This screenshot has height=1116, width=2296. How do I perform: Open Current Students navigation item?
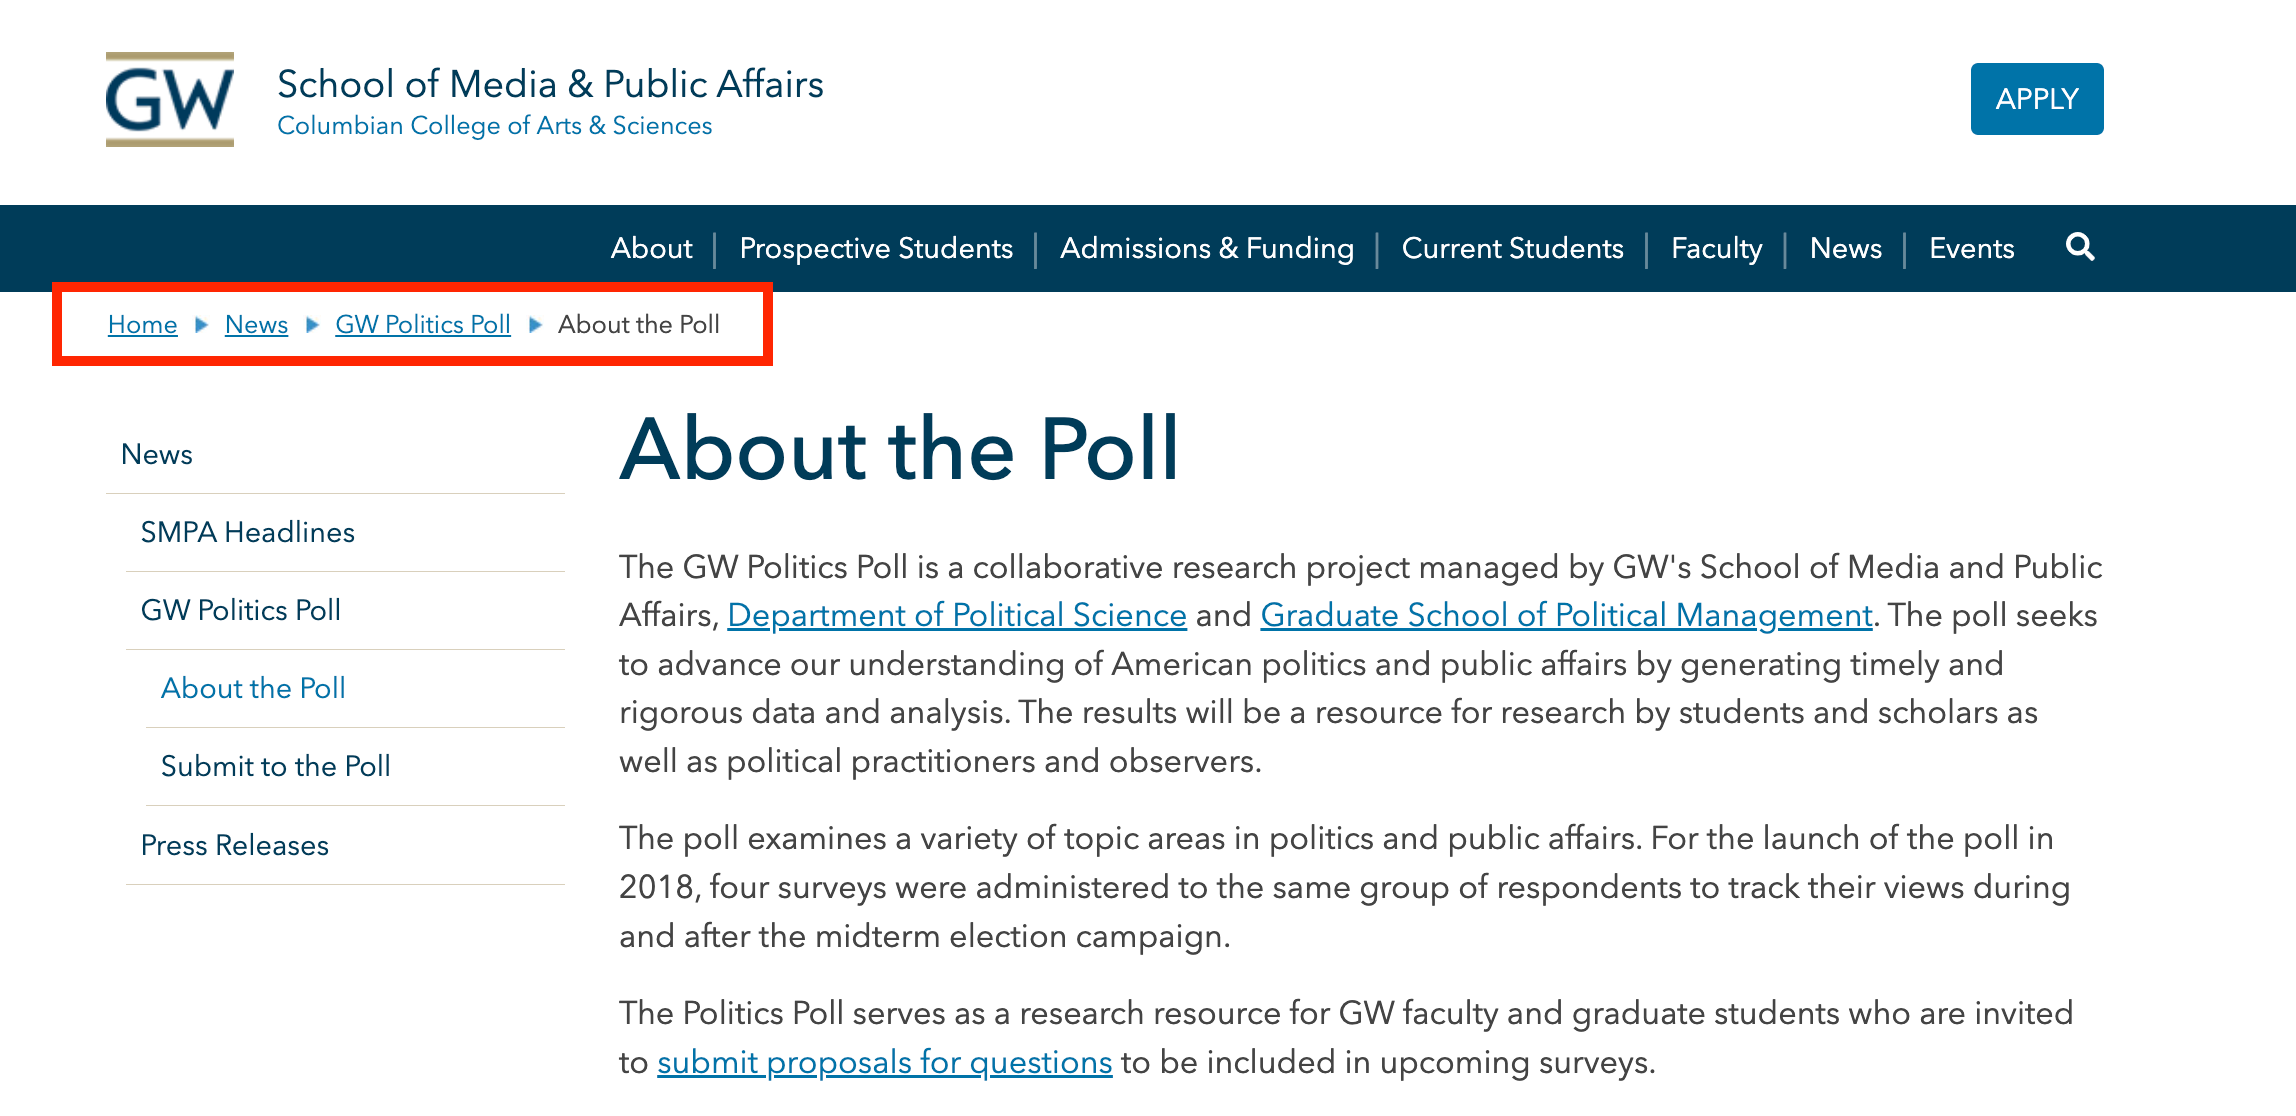click(1513, 248)
